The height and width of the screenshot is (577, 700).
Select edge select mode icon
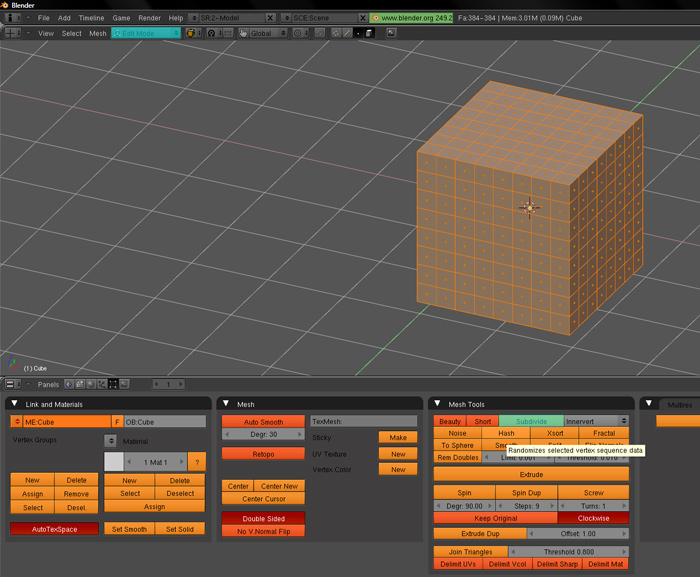pyautogui.click(x=347, y=33)
